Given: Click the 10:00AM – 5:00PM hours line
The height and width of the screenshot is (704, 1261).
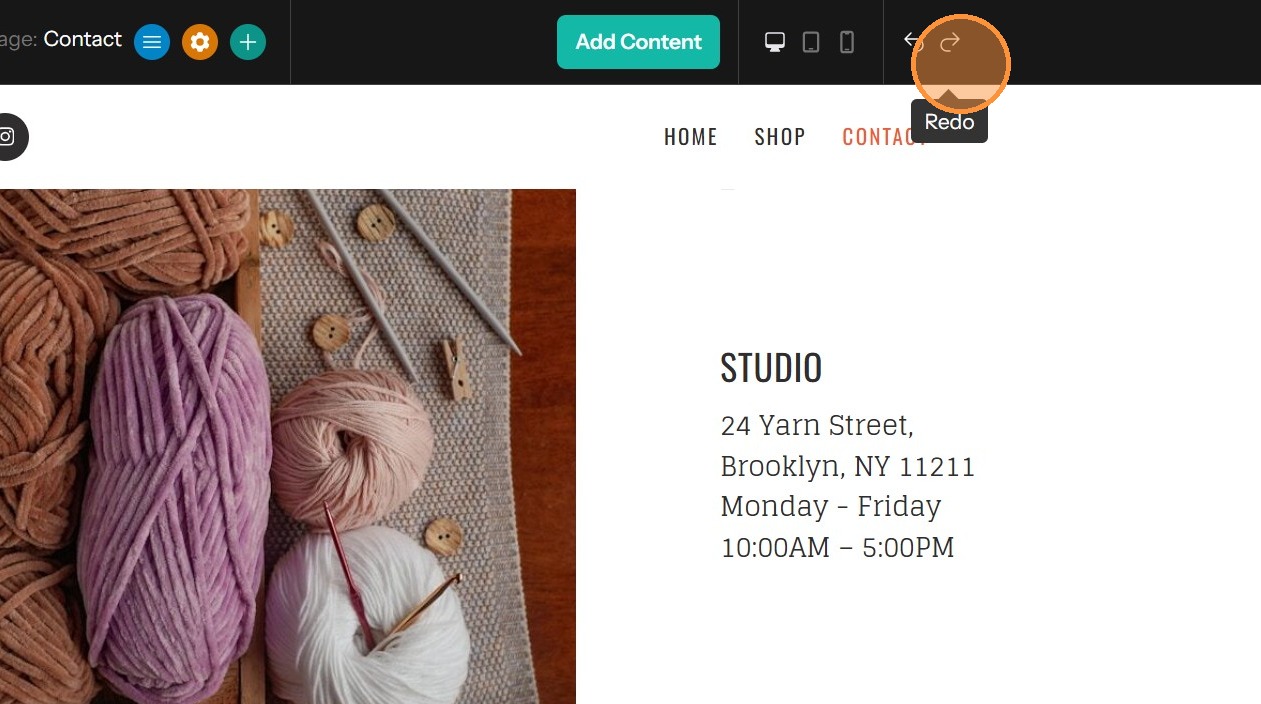Looking at the screenshot, I should click(x=837, y=548).
